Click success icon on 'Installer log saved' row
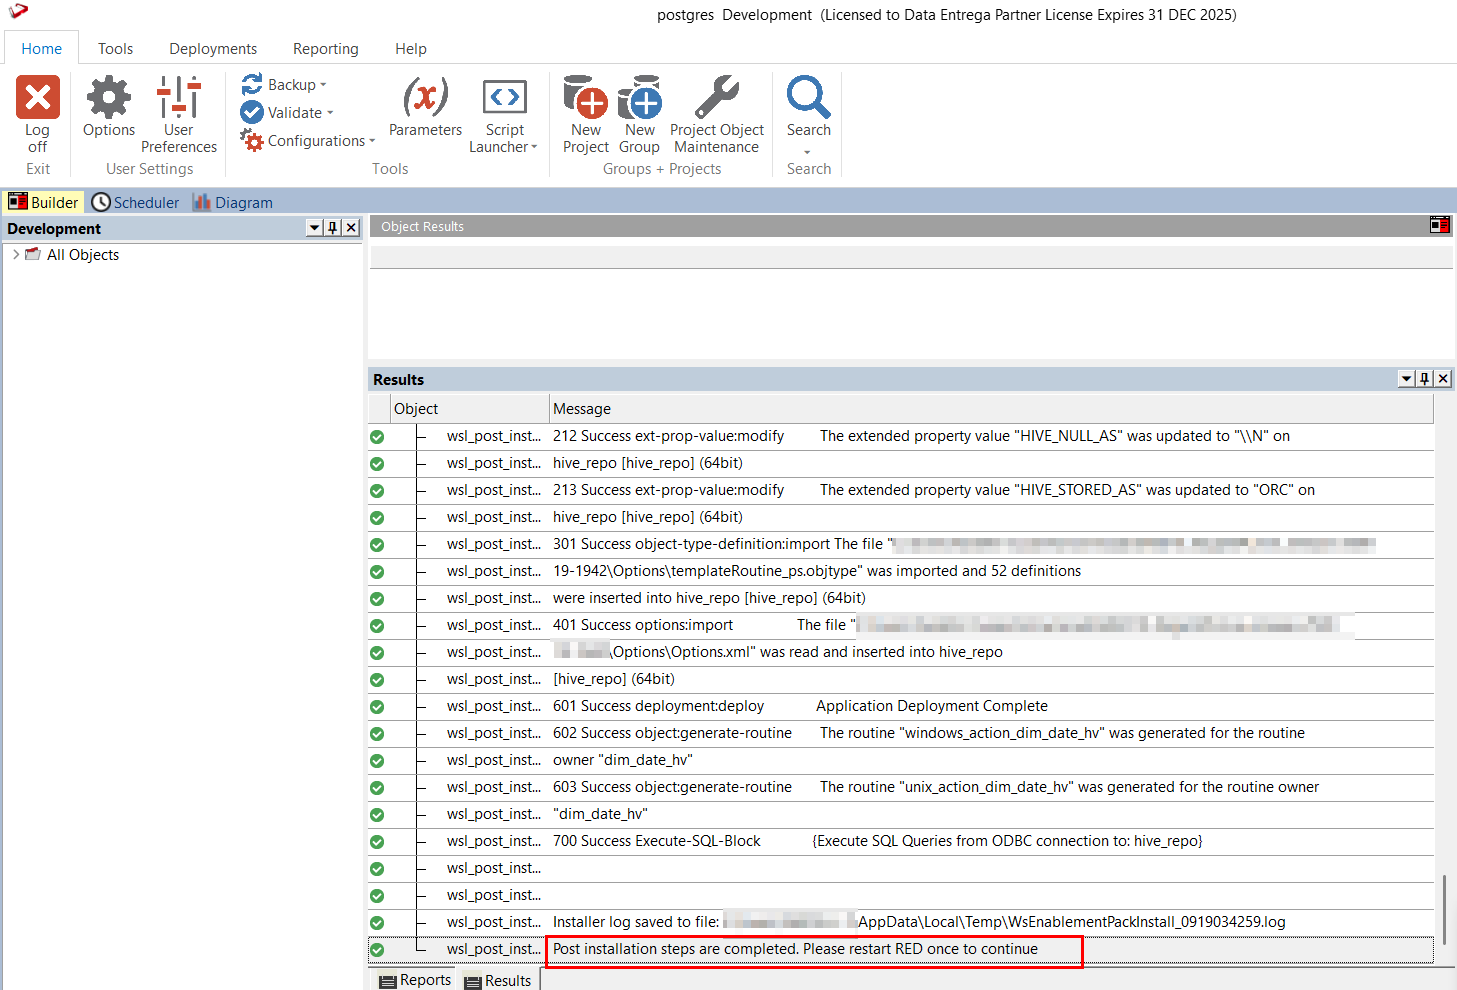This screenshot has height=990, width=1457. (377, 923)
